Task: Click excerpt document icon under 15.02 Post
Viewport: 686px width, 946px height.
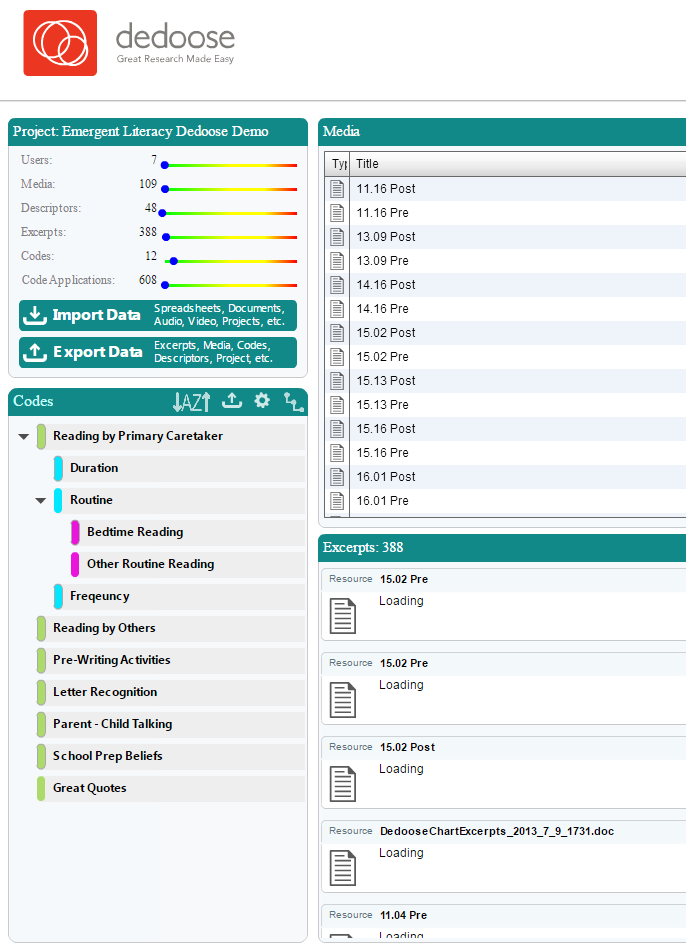Action: point(343,784)
